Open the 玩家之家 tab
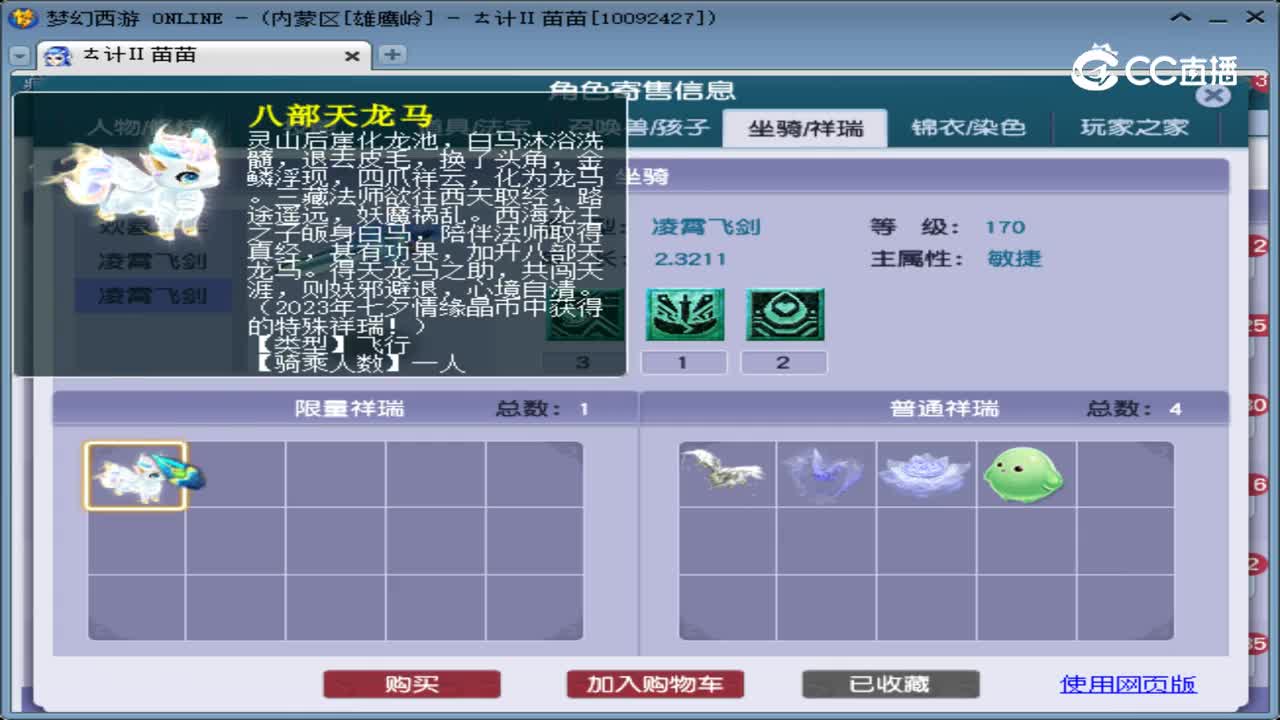This screenshot has width=1280, height=720. click(1135, 127)
